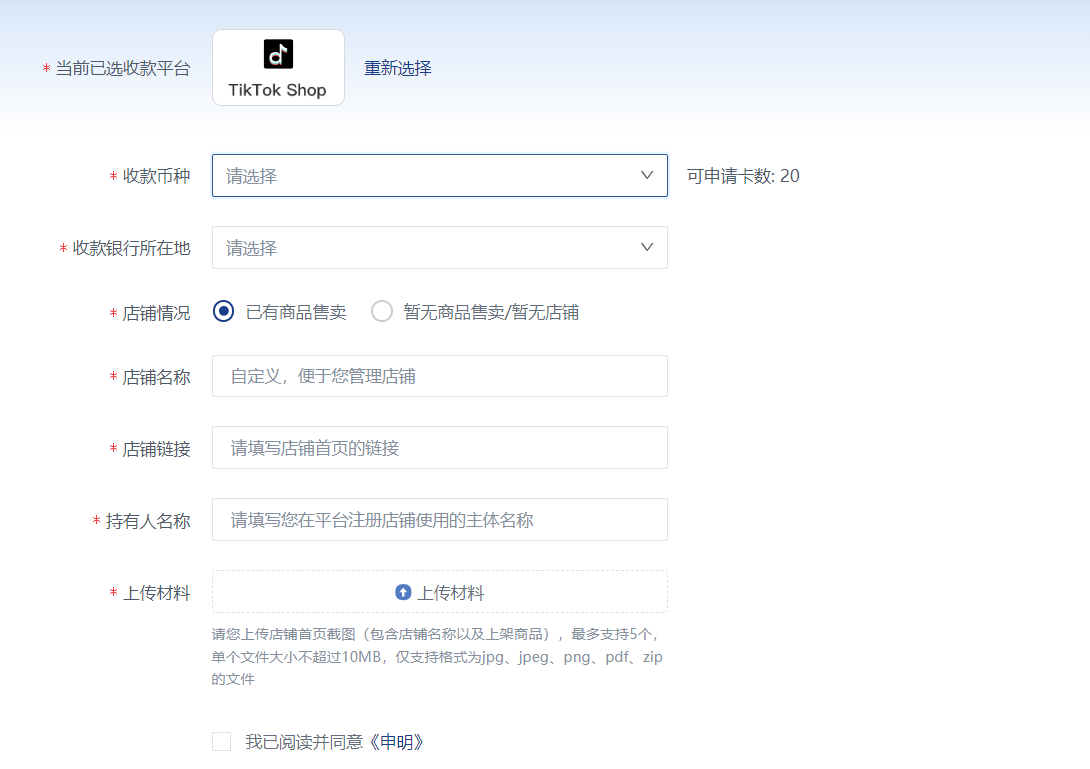Focus the 持有人名称 input field
The height and width of the screenshot is (769, 1090).
pyautogui.click(x=439, y=520)
